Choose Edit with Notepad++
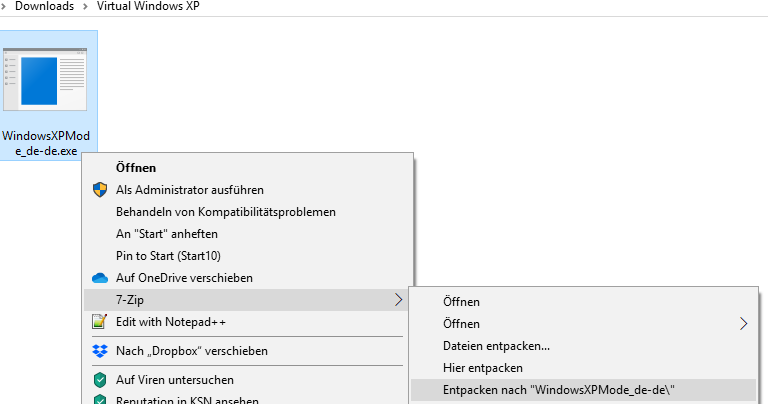The height and width of the screenshot is (404, 768). (170, 322)
